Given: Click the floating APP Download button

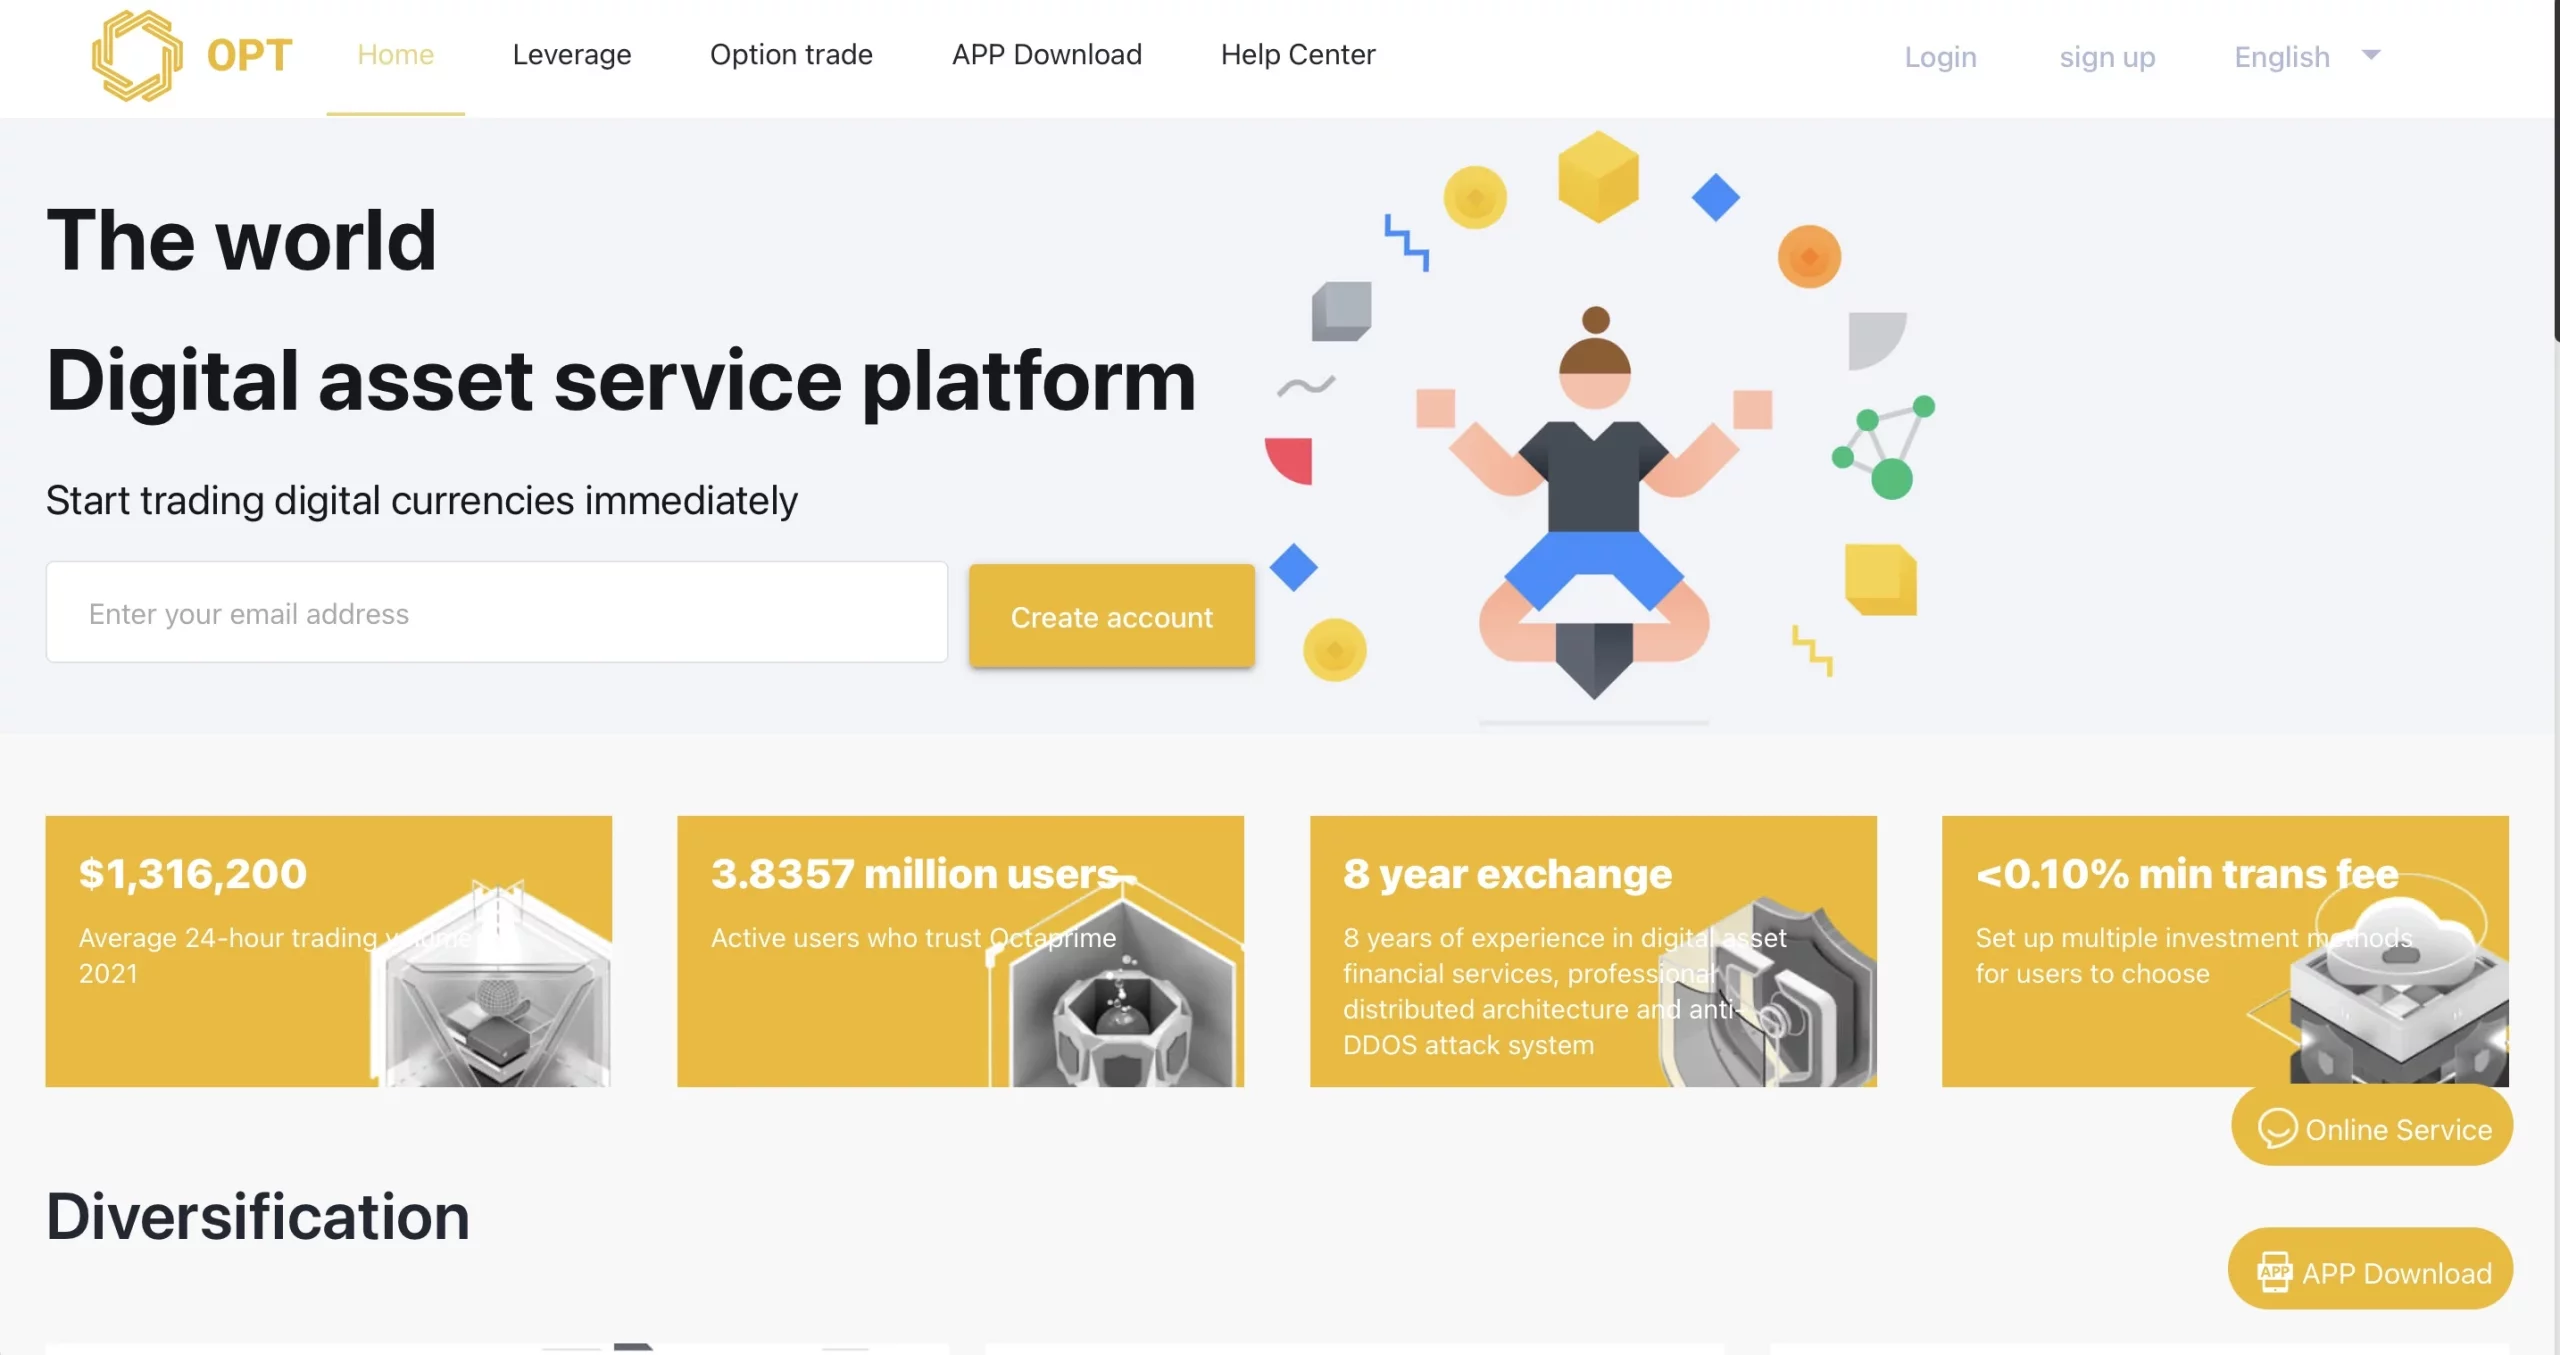Looking at the screenshot, I should (2370, 1270).
